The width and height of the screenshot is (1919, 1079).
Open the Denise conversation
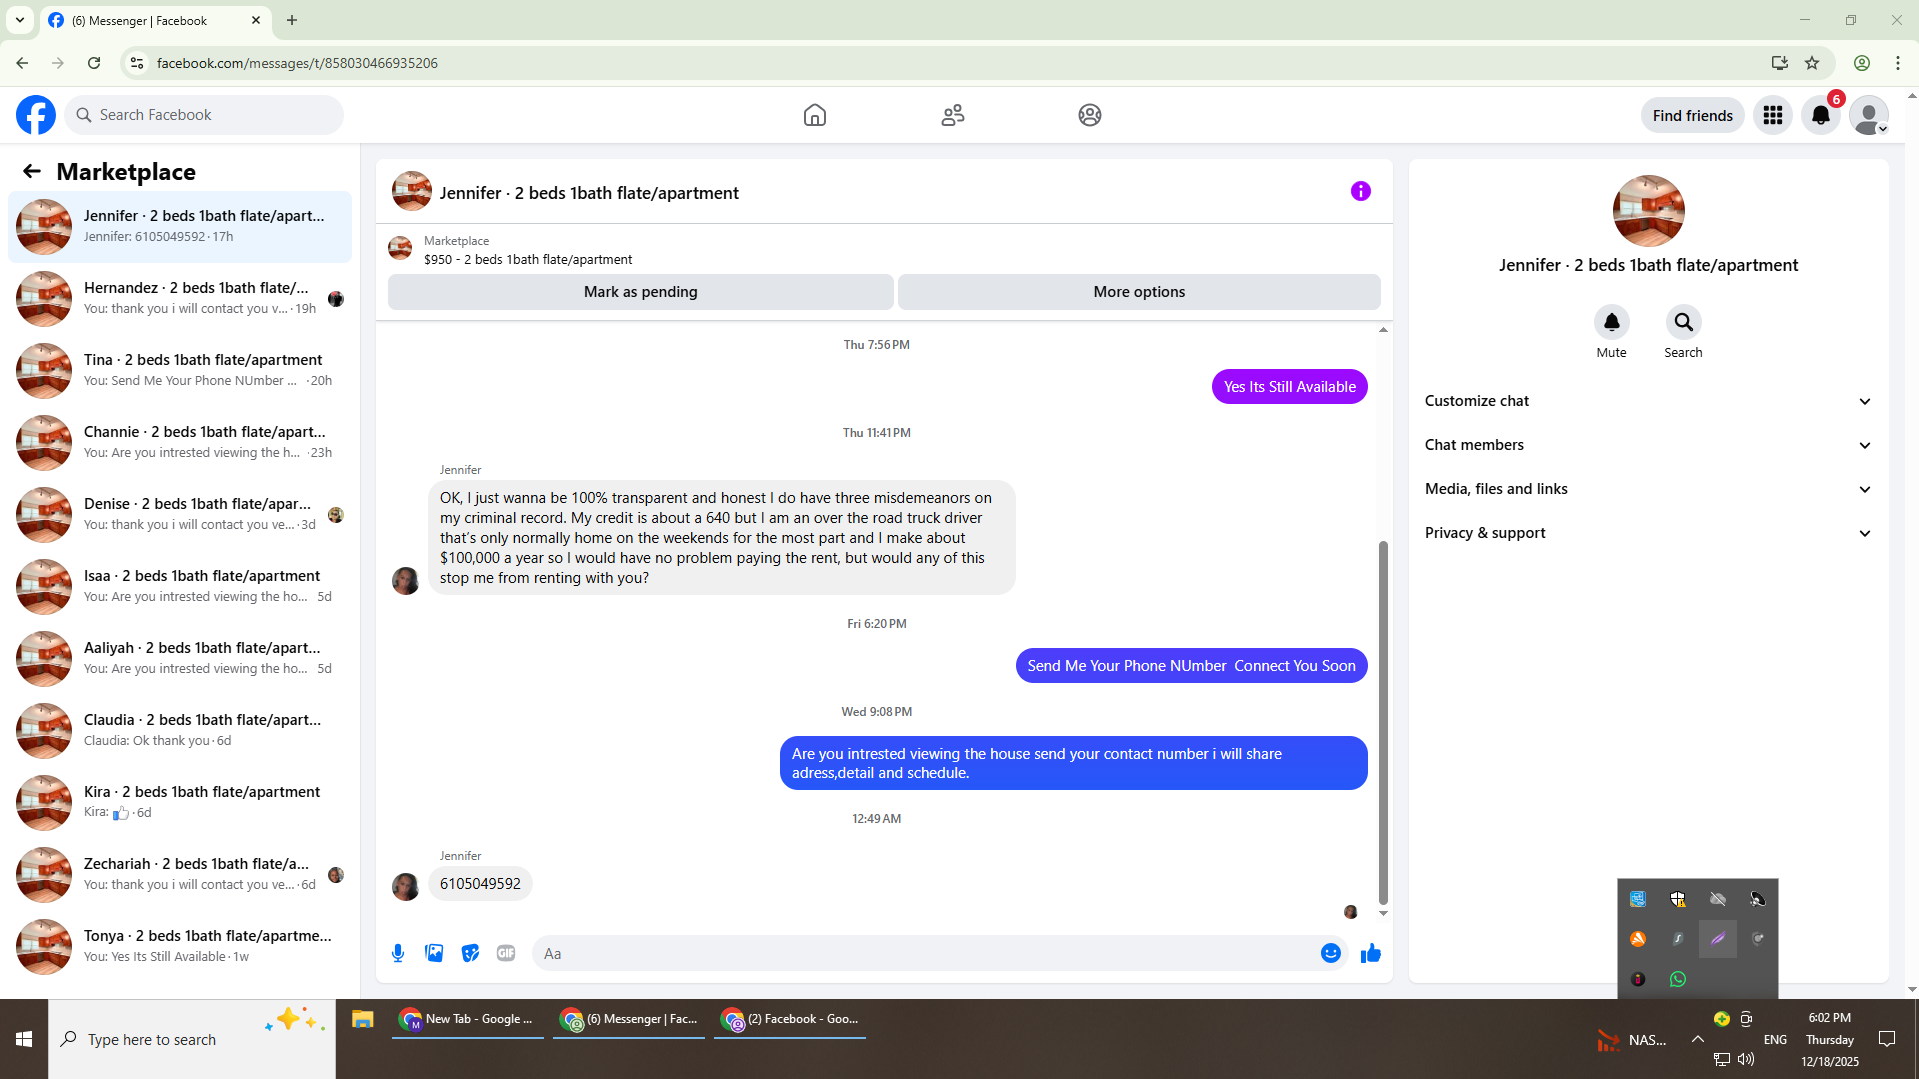(x=180, y=515)
